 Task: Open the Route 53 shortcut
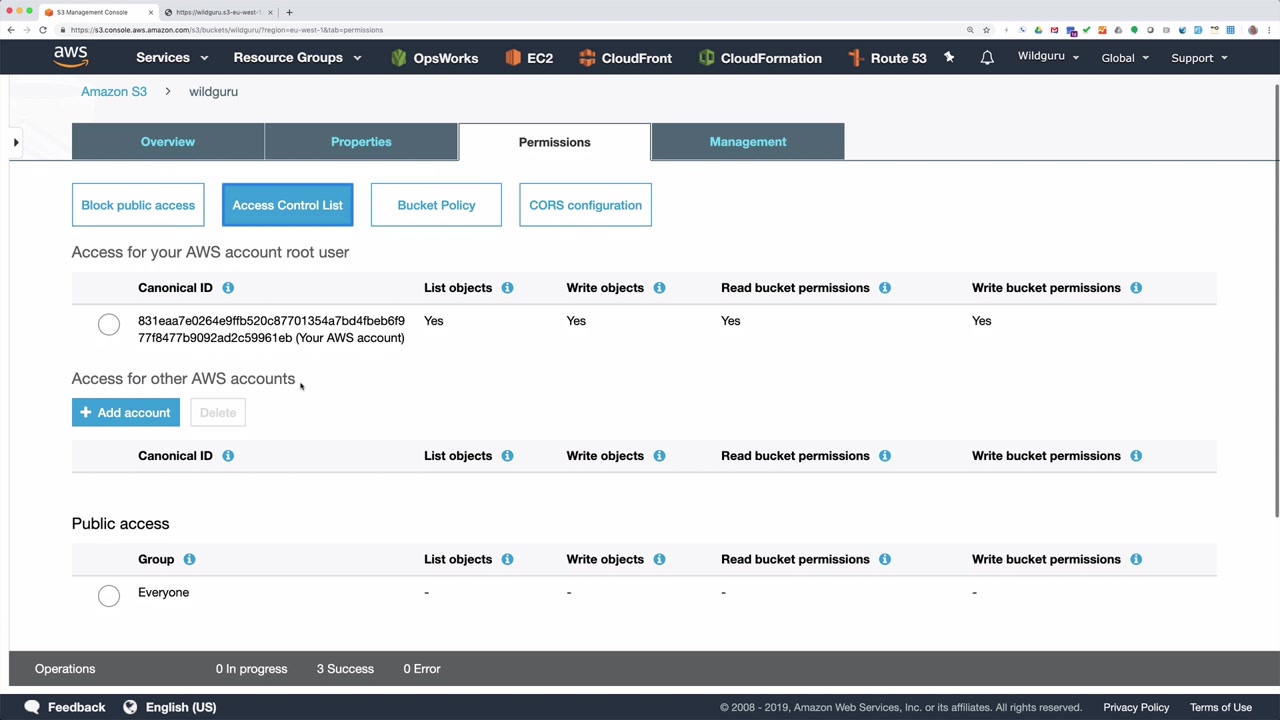887,58
